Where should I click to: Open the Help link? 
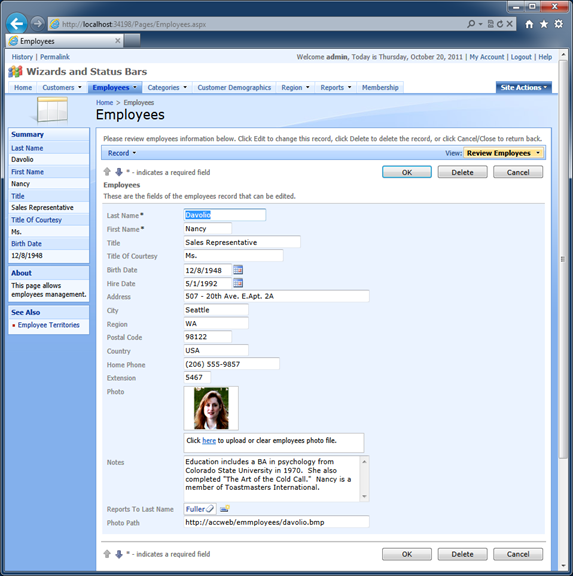pos(545,57)
